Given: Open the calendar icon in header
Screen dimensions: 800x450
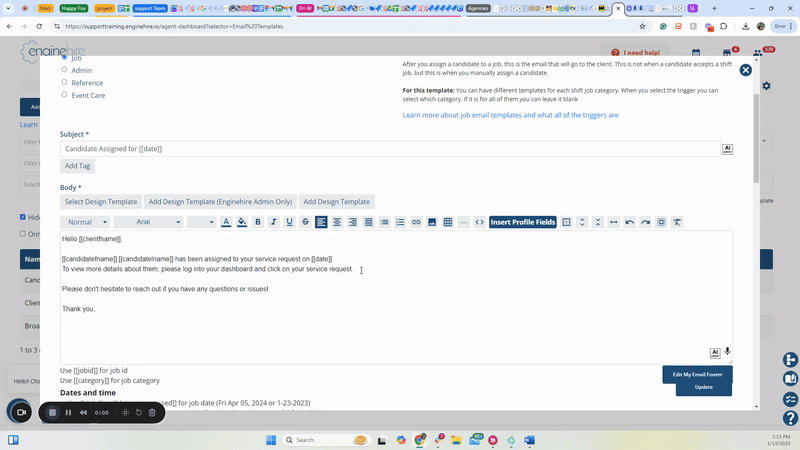Looking at the screenshot, I should (x=696, y=53).
